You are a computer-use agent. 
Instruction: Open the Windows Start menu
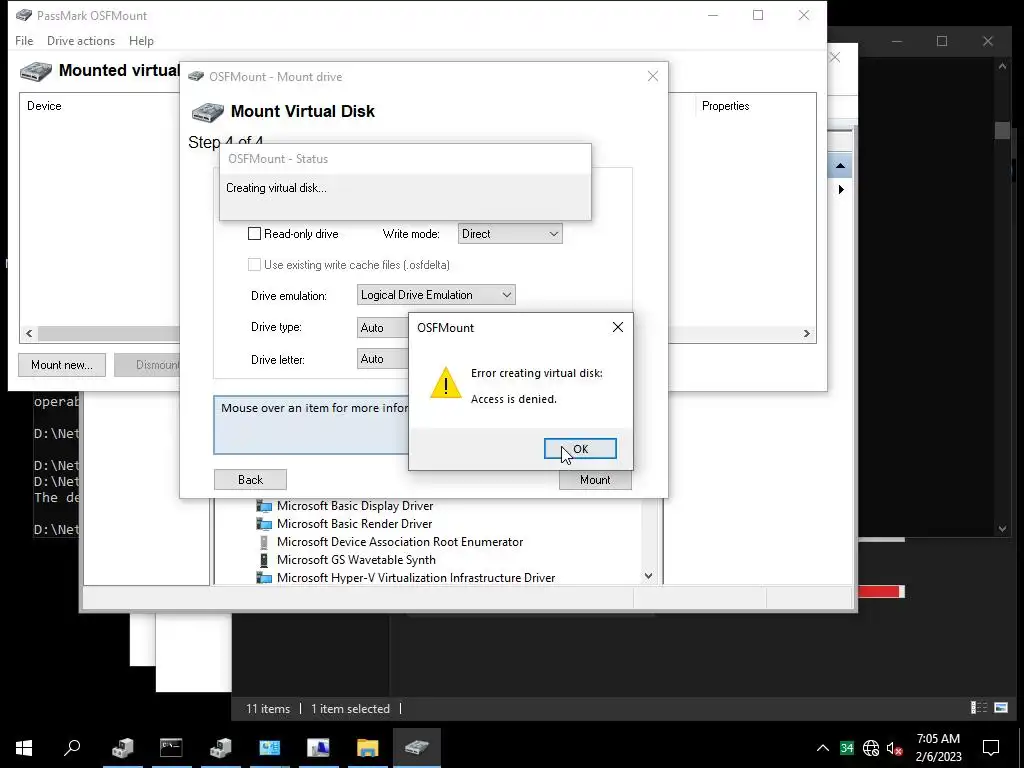24,748
